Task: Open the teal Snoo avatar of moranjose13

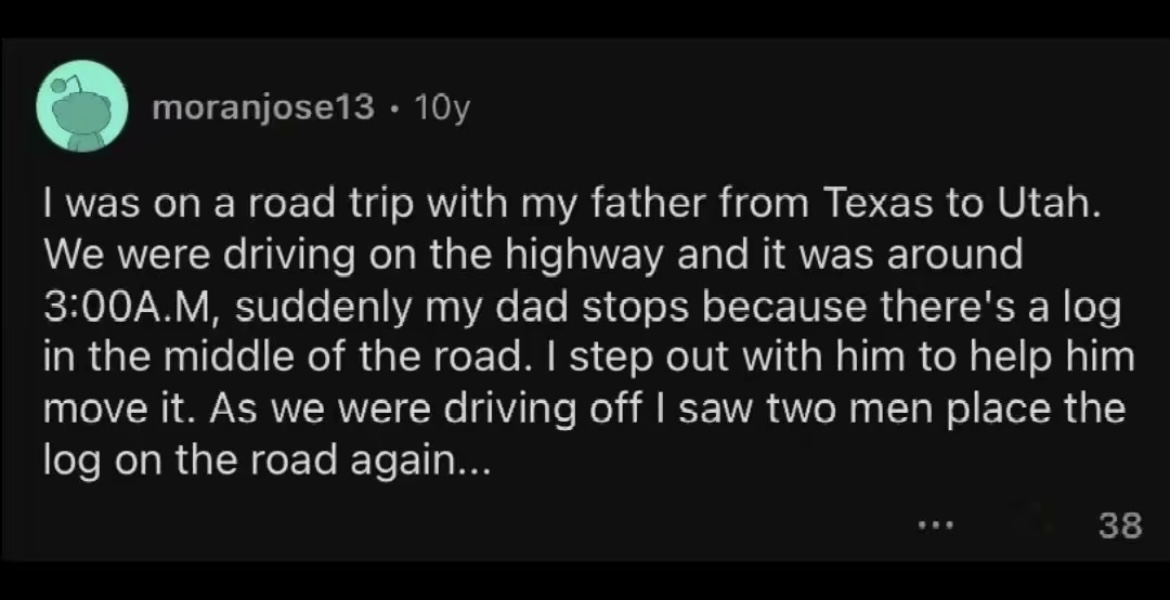Action: click(82, 106)
